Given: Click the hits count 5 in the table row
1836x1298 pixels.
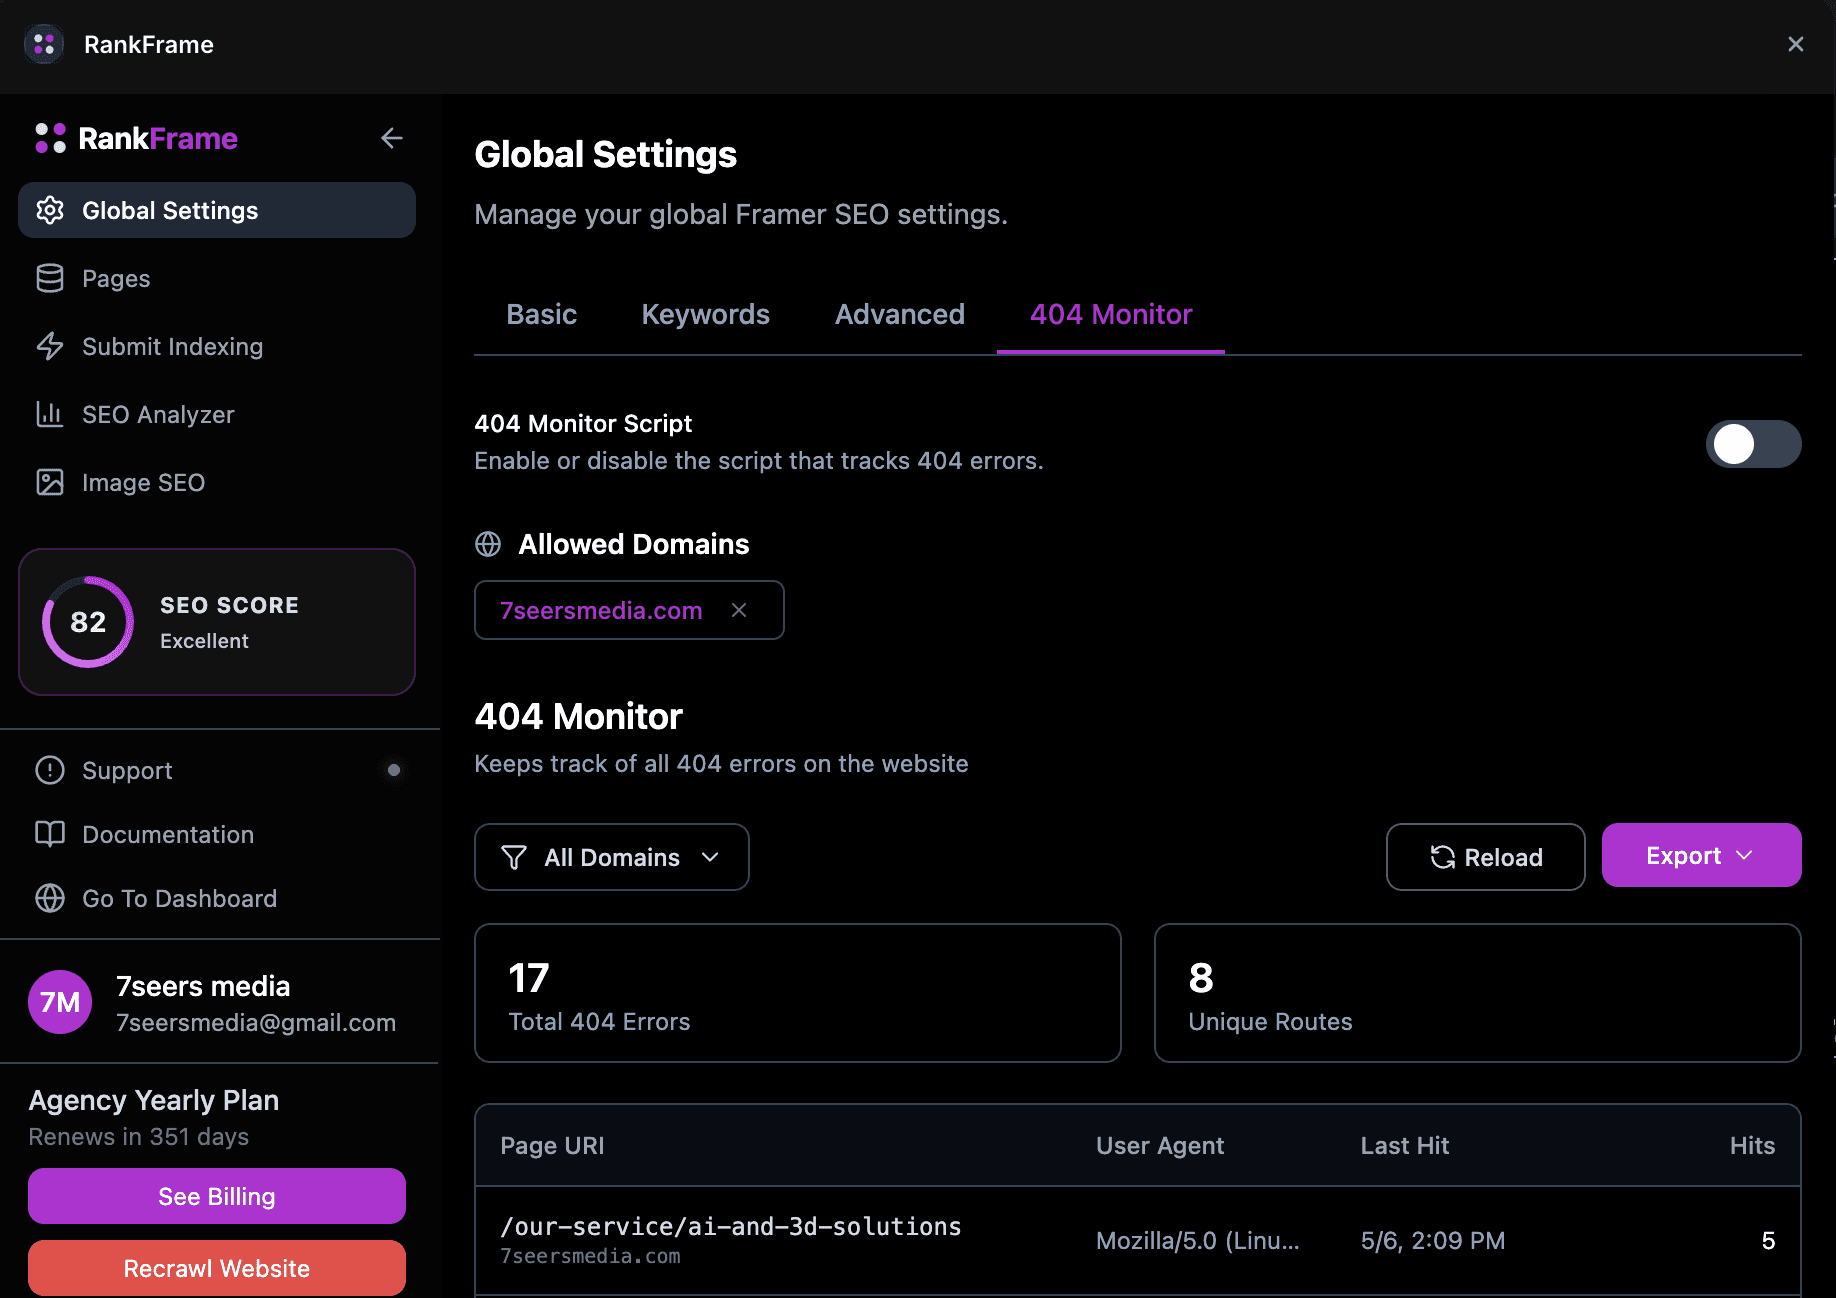Looking at the screenshot, I should 1768,1241.
